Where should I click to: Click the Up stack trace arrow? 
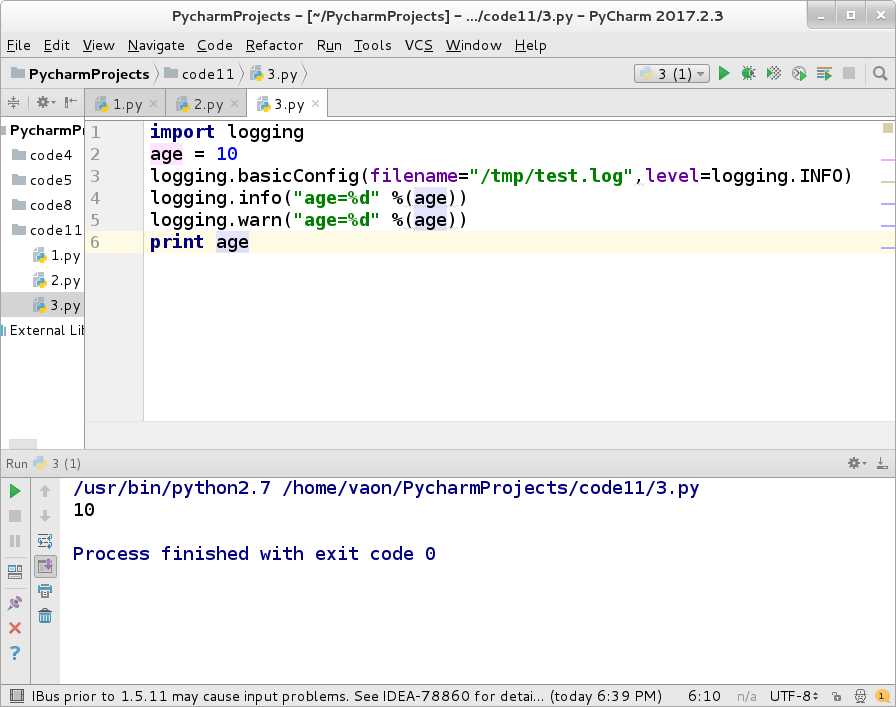45,491
